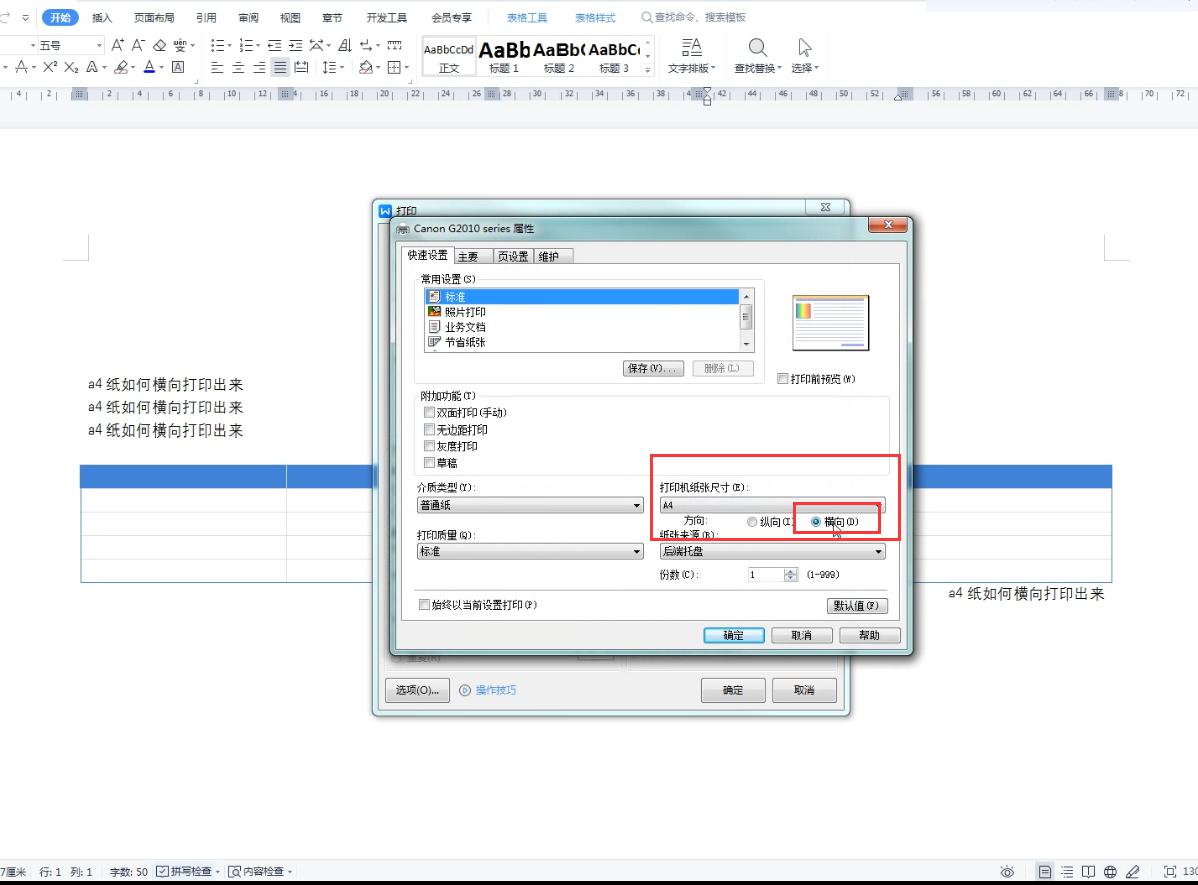Open the 维护 tab in printer properties

click(x=551, y=255)
